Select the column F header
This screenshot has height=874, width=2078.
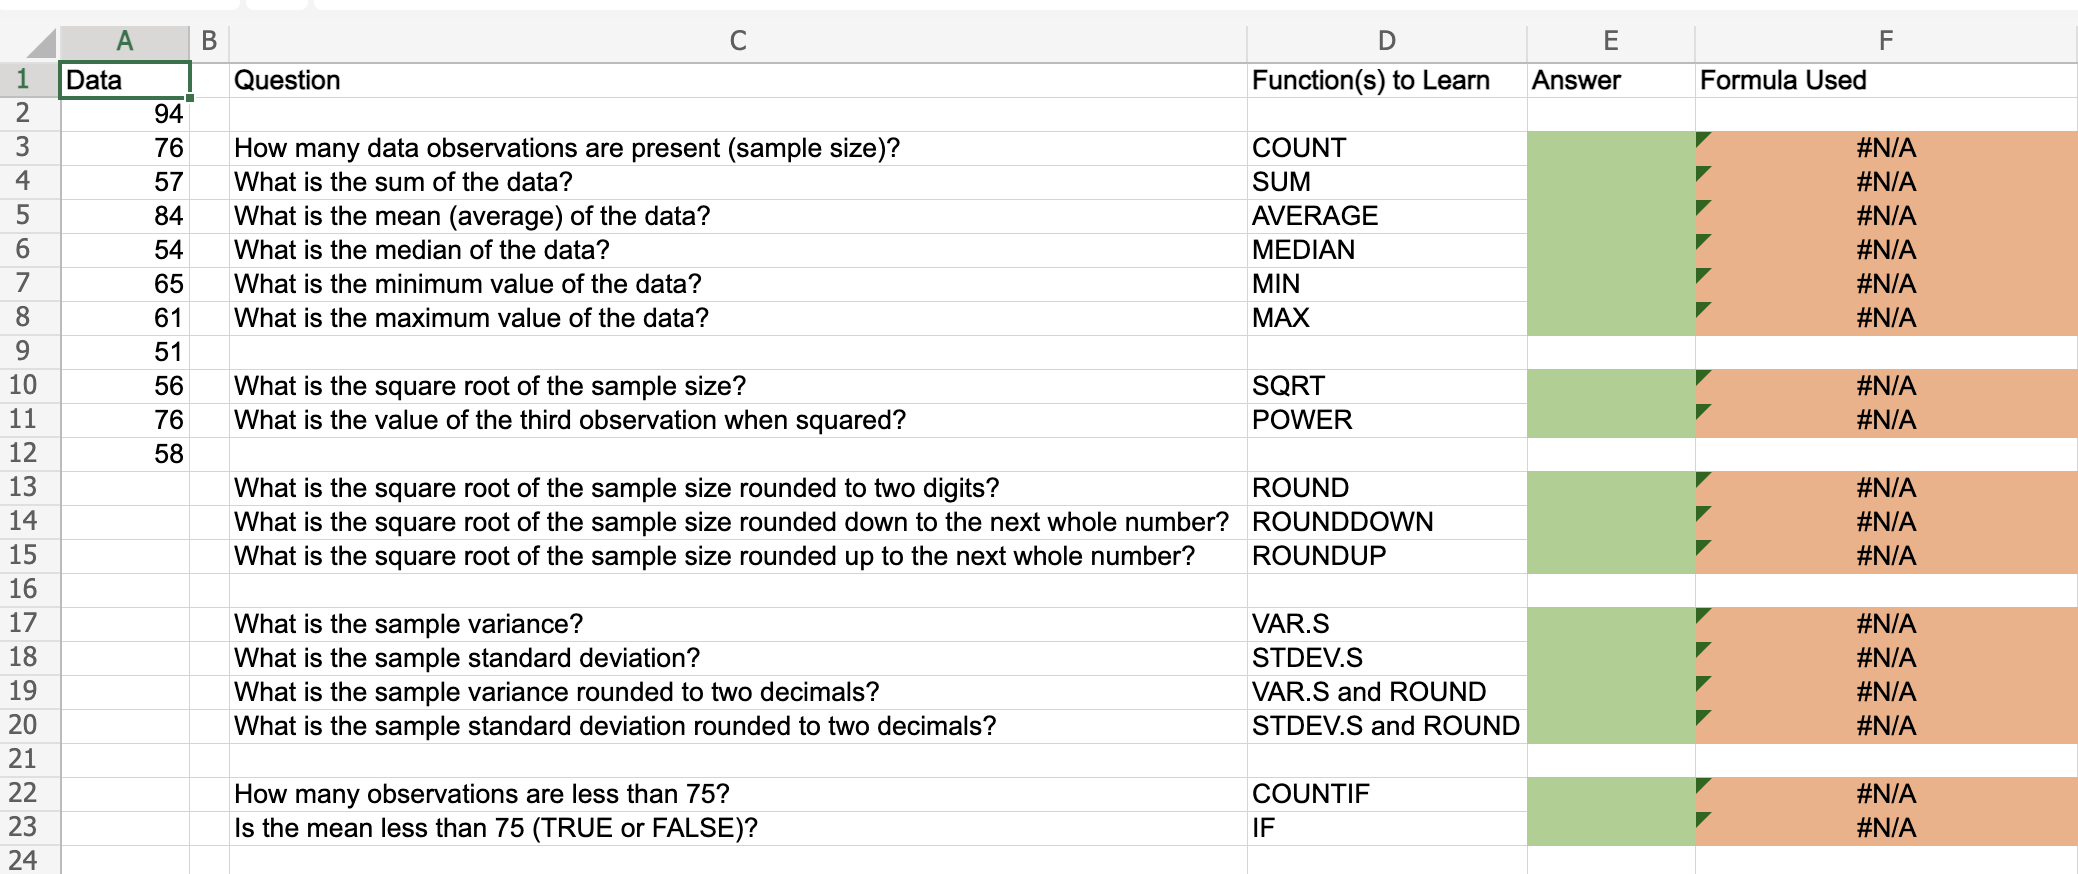(1886, 40)
